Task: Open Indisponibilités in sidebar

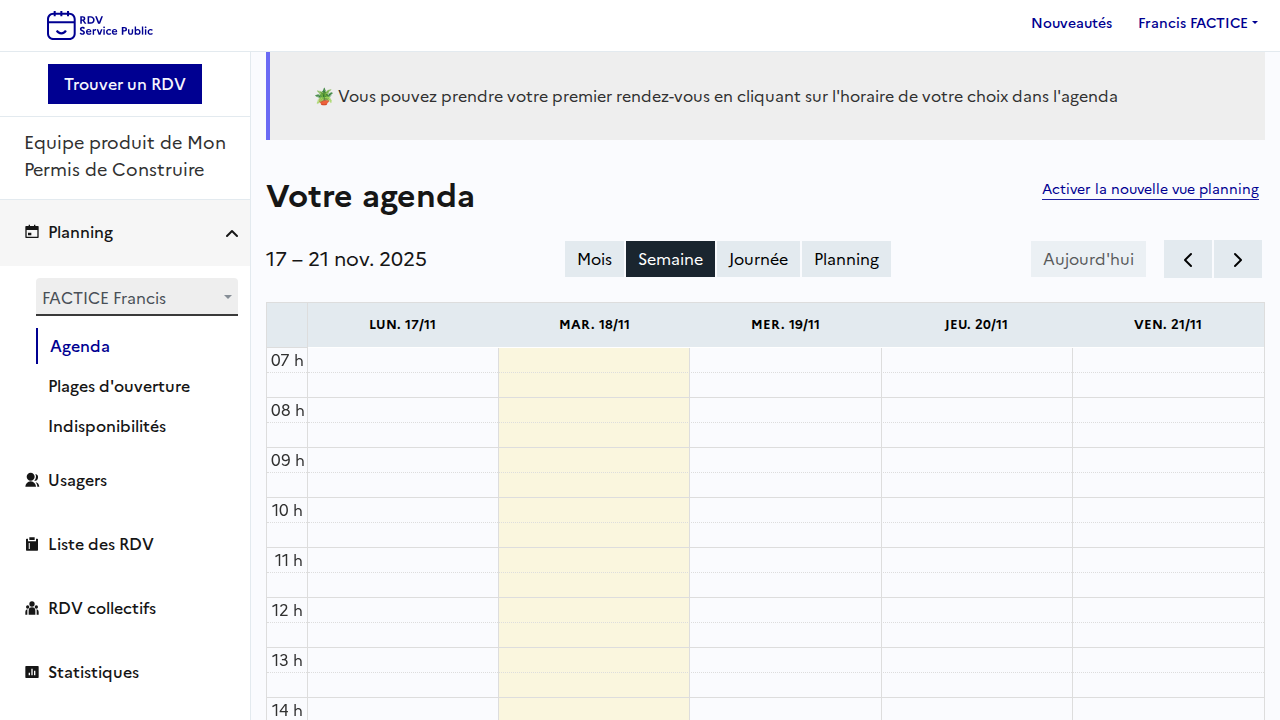Action: [x=107, y=426]
